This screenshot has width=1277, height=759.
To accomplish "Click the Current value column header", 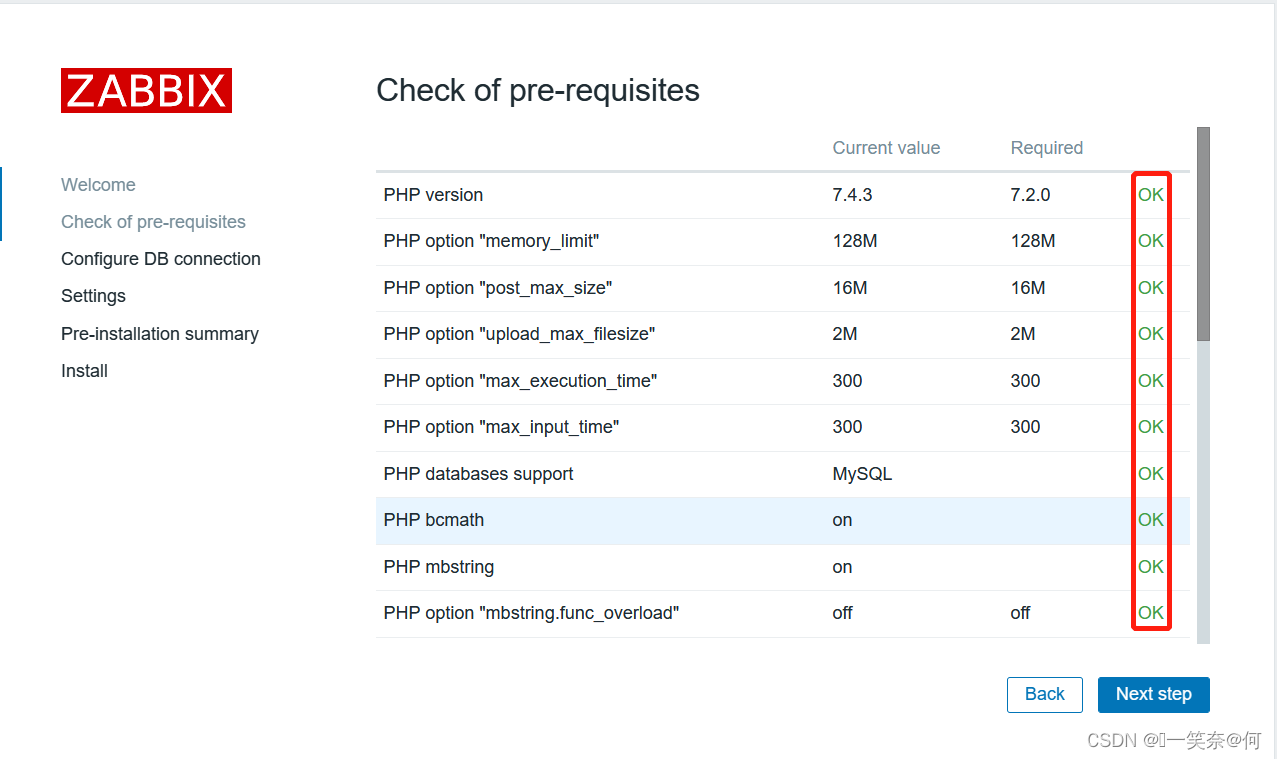I will click(x=885, y=148).
